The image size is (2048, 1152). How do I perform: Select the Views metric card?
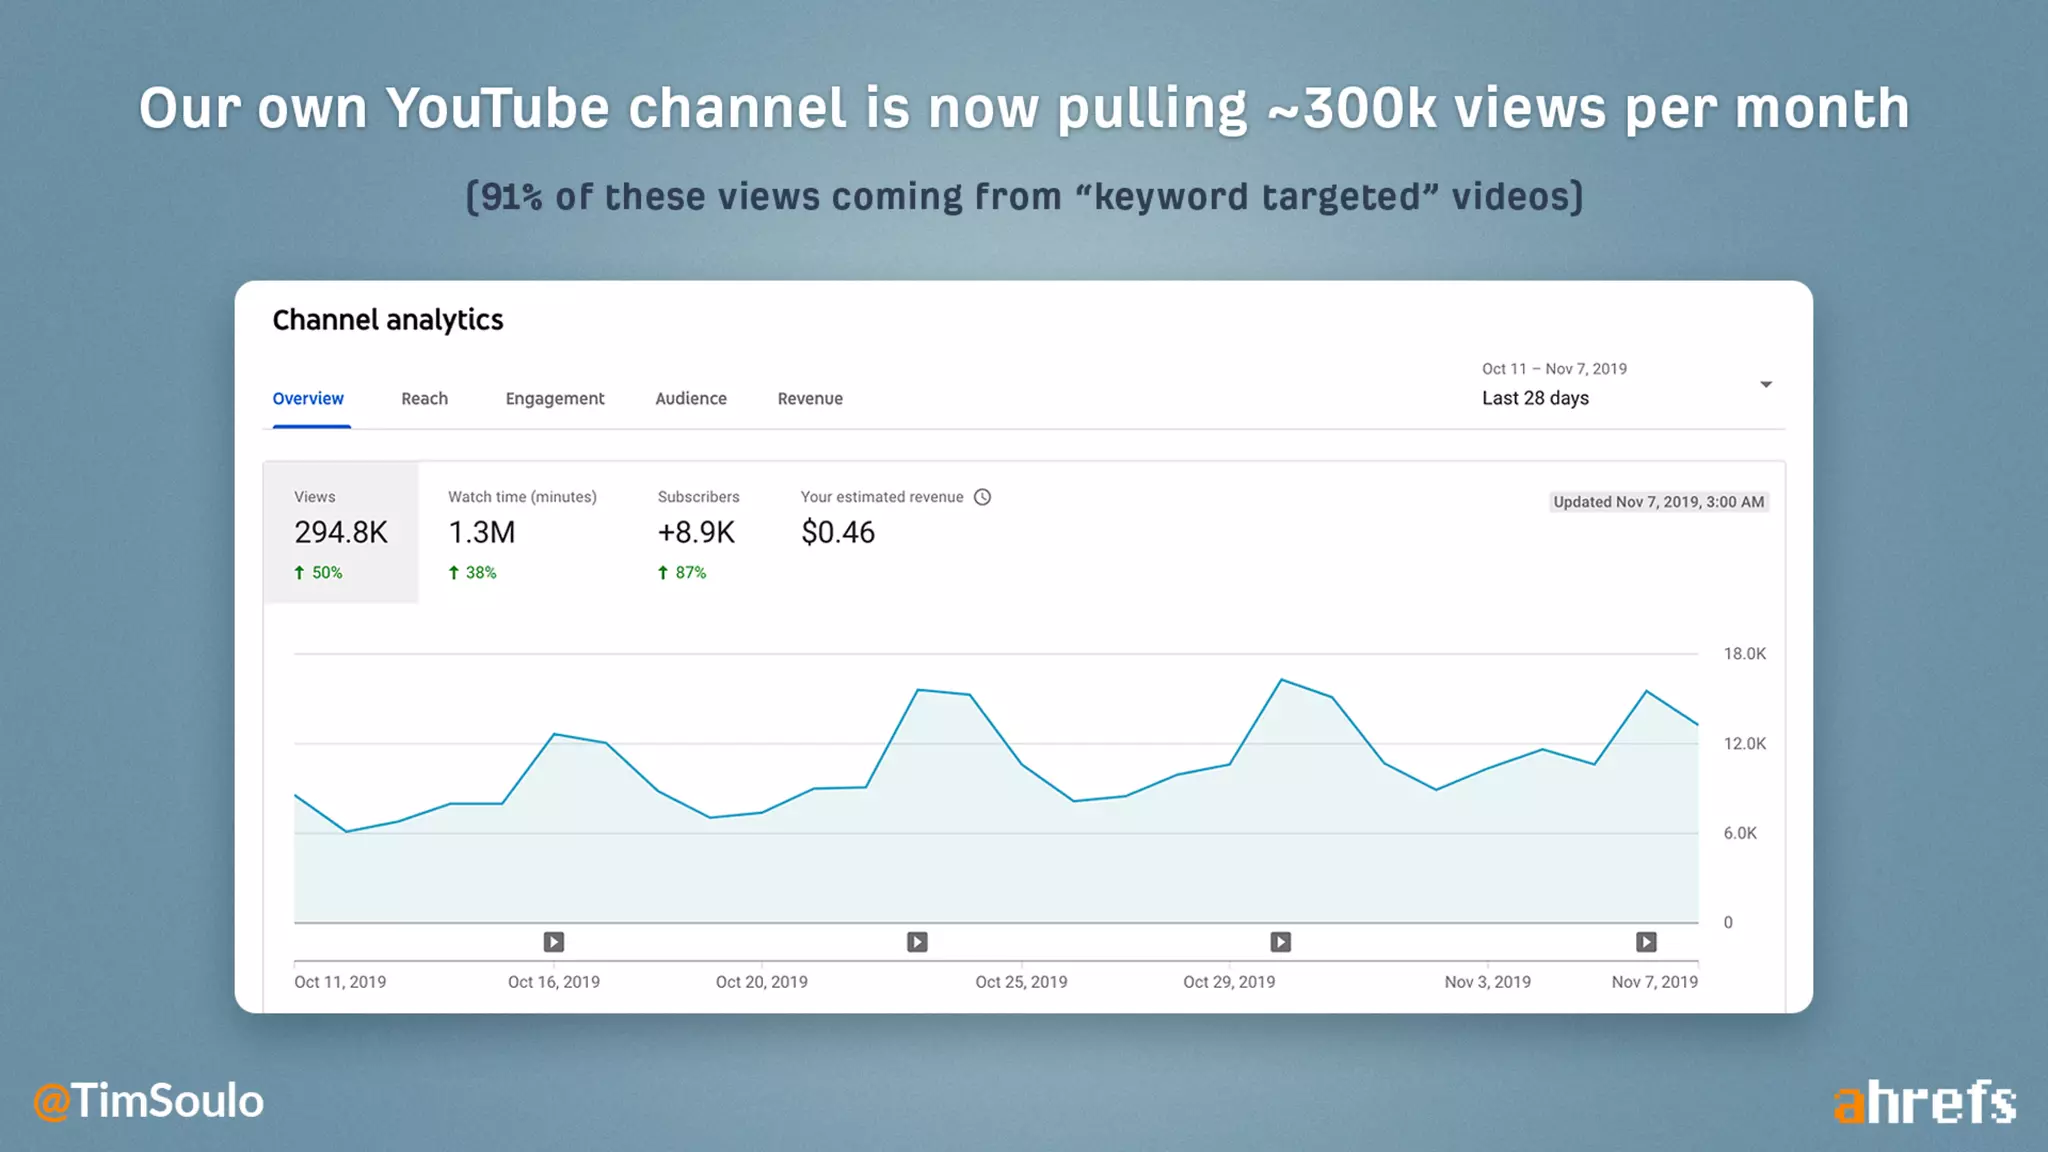tap(340, 532)
